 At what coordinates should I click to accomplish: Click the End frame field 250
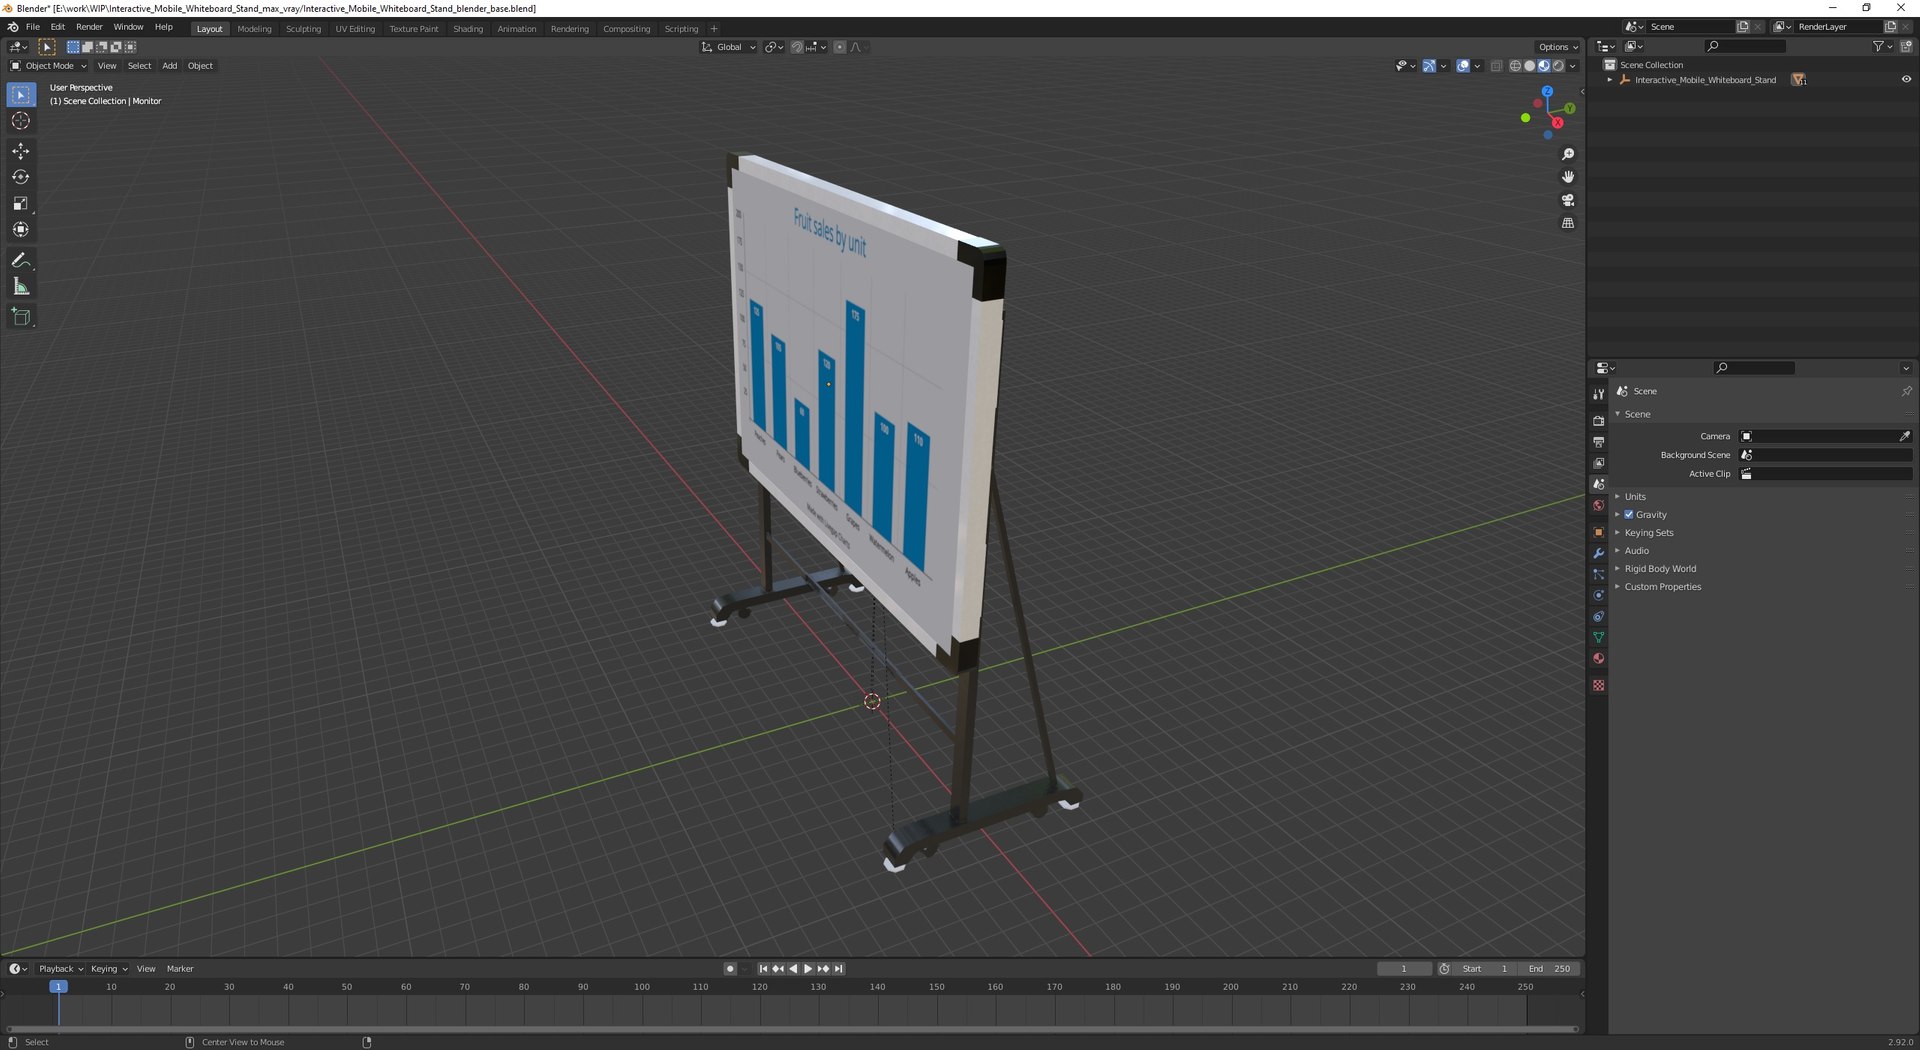tap(1551, 969)
